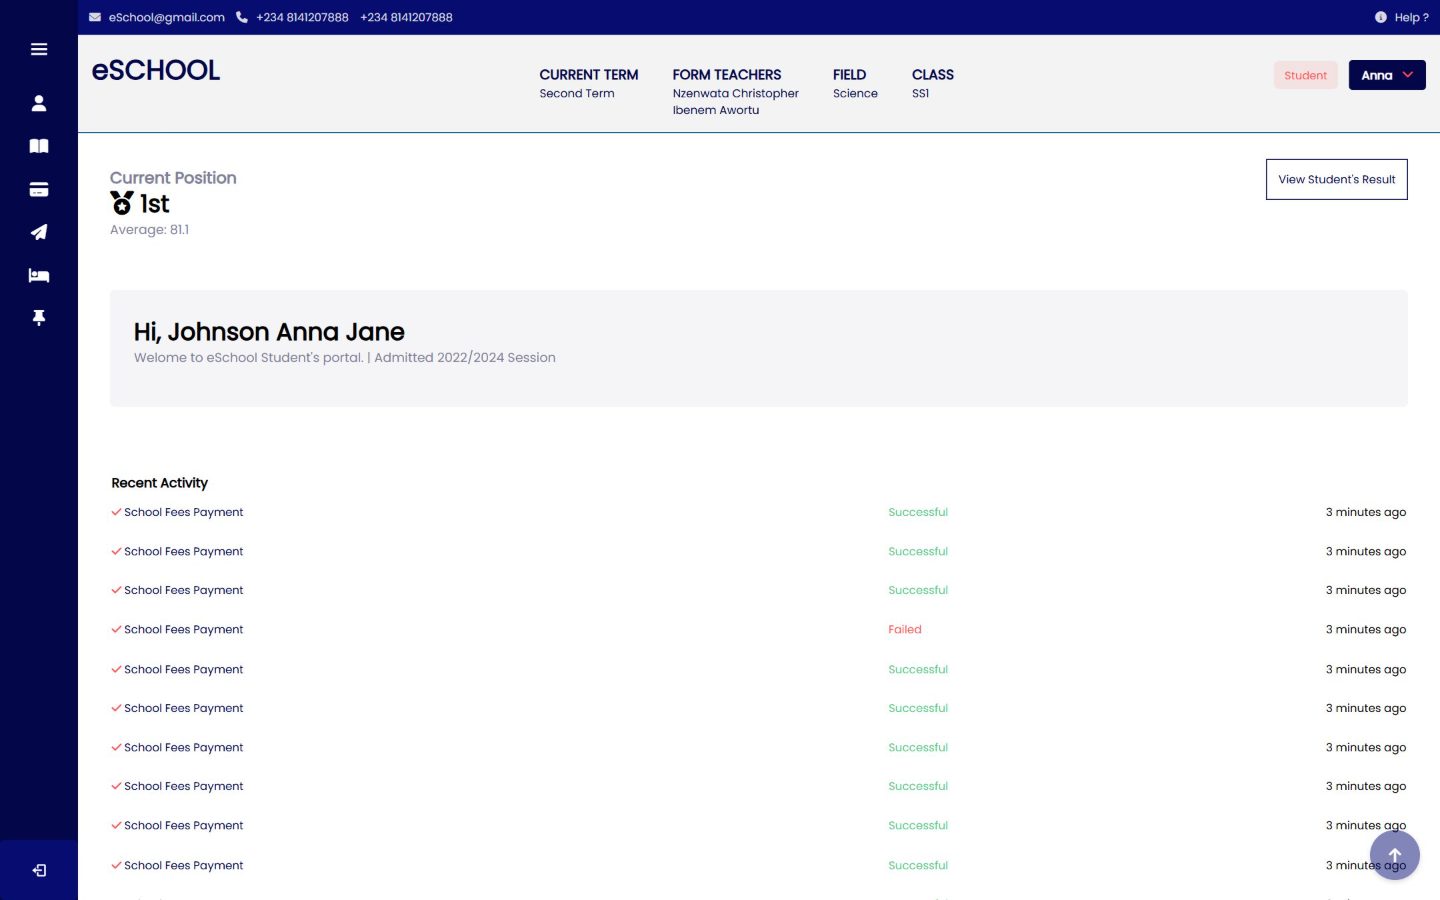Open the paper plane icon in sidebar
Image resolution: width=1440 pixels, height=900 pixels.
[x=39, y=232]
